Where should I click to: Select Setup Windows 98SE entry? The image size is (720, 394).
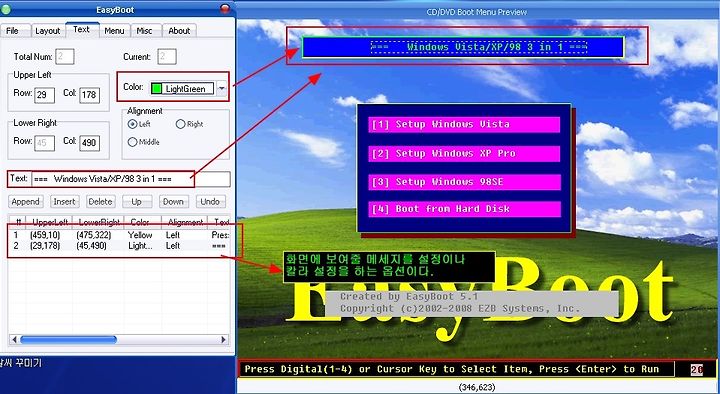(x=464, y=182)
